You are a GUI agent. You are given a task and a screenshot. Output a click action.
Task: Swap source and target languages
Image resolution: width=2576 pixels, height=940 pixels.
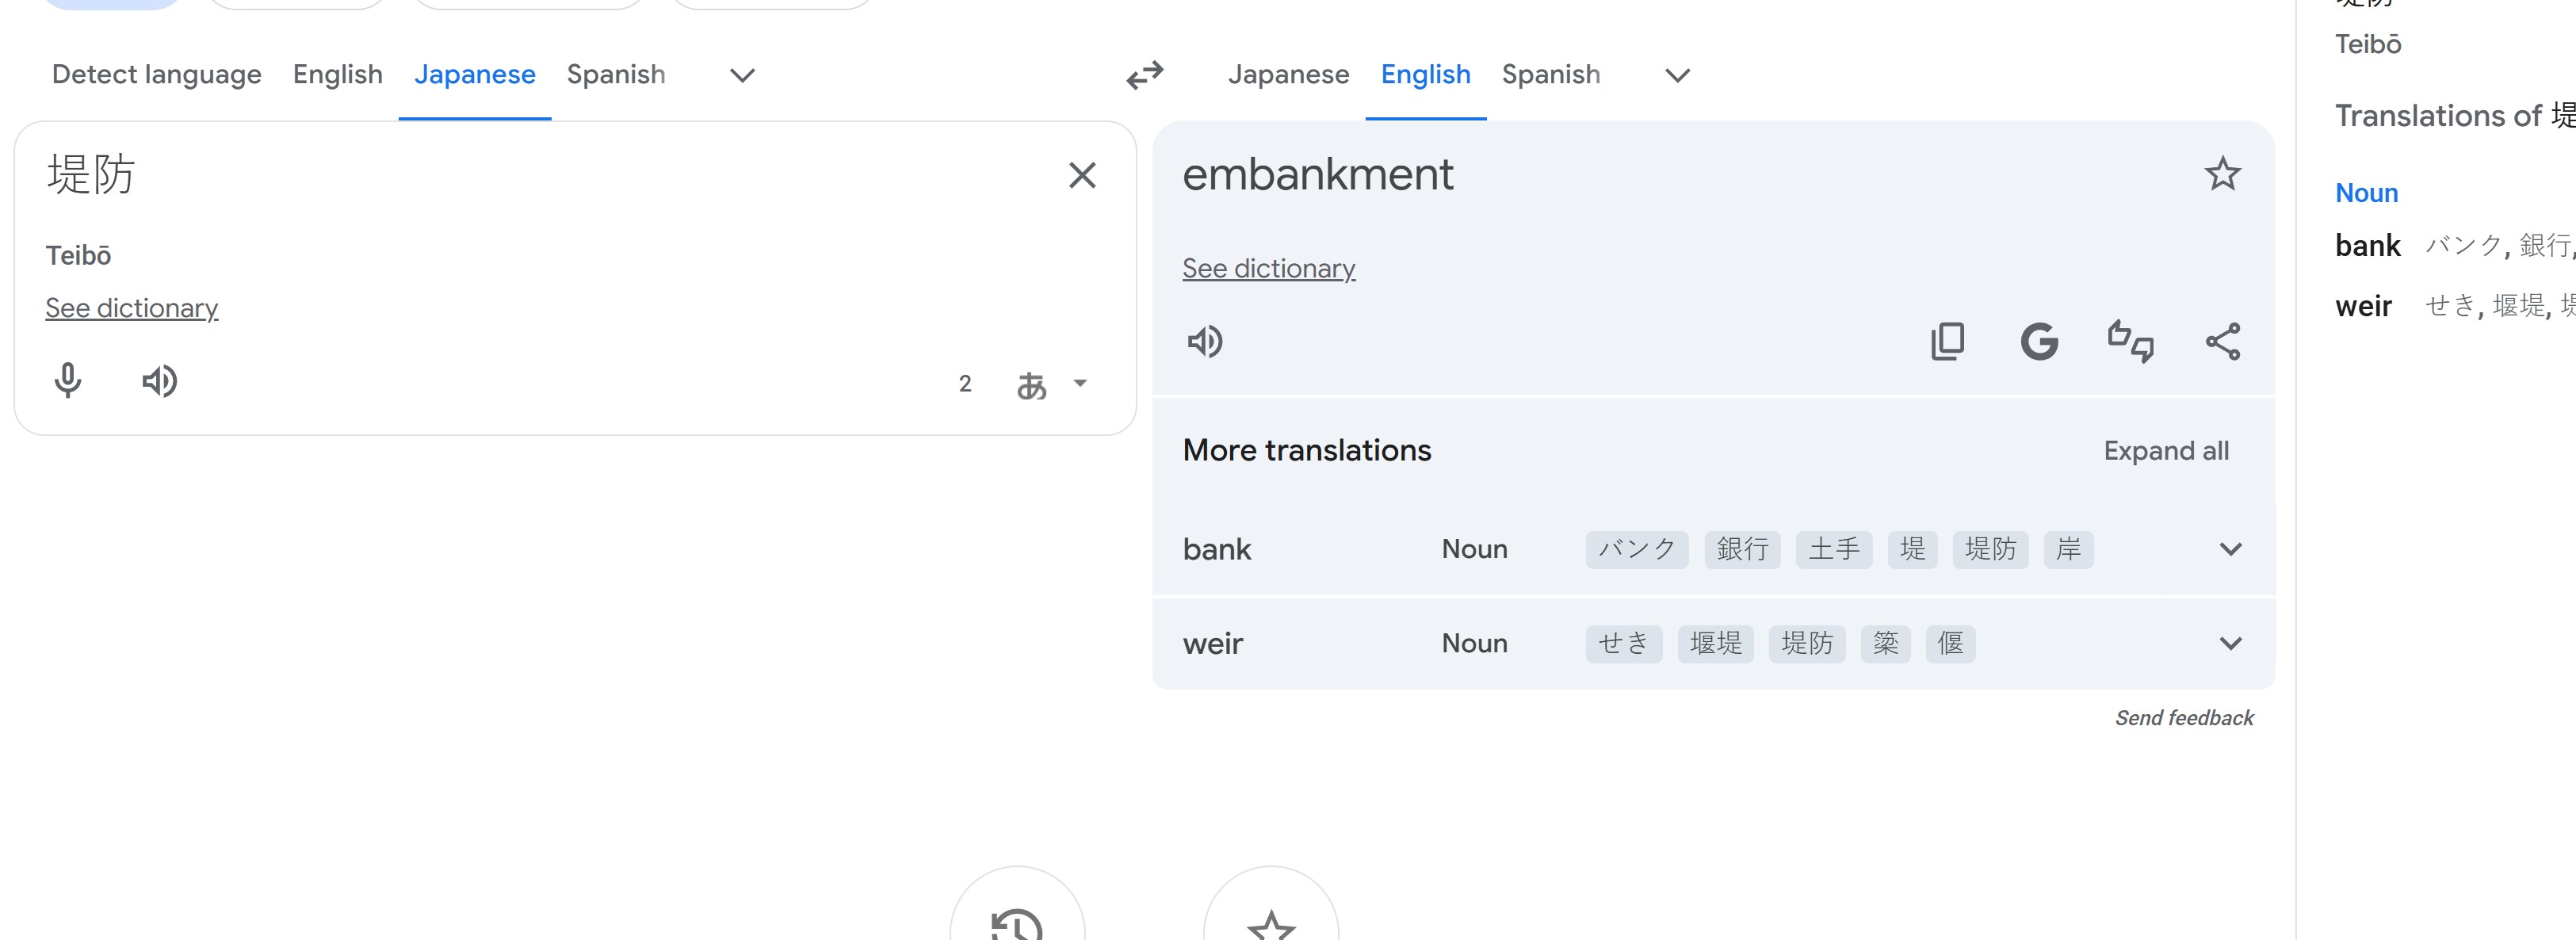pos(1144,75)
